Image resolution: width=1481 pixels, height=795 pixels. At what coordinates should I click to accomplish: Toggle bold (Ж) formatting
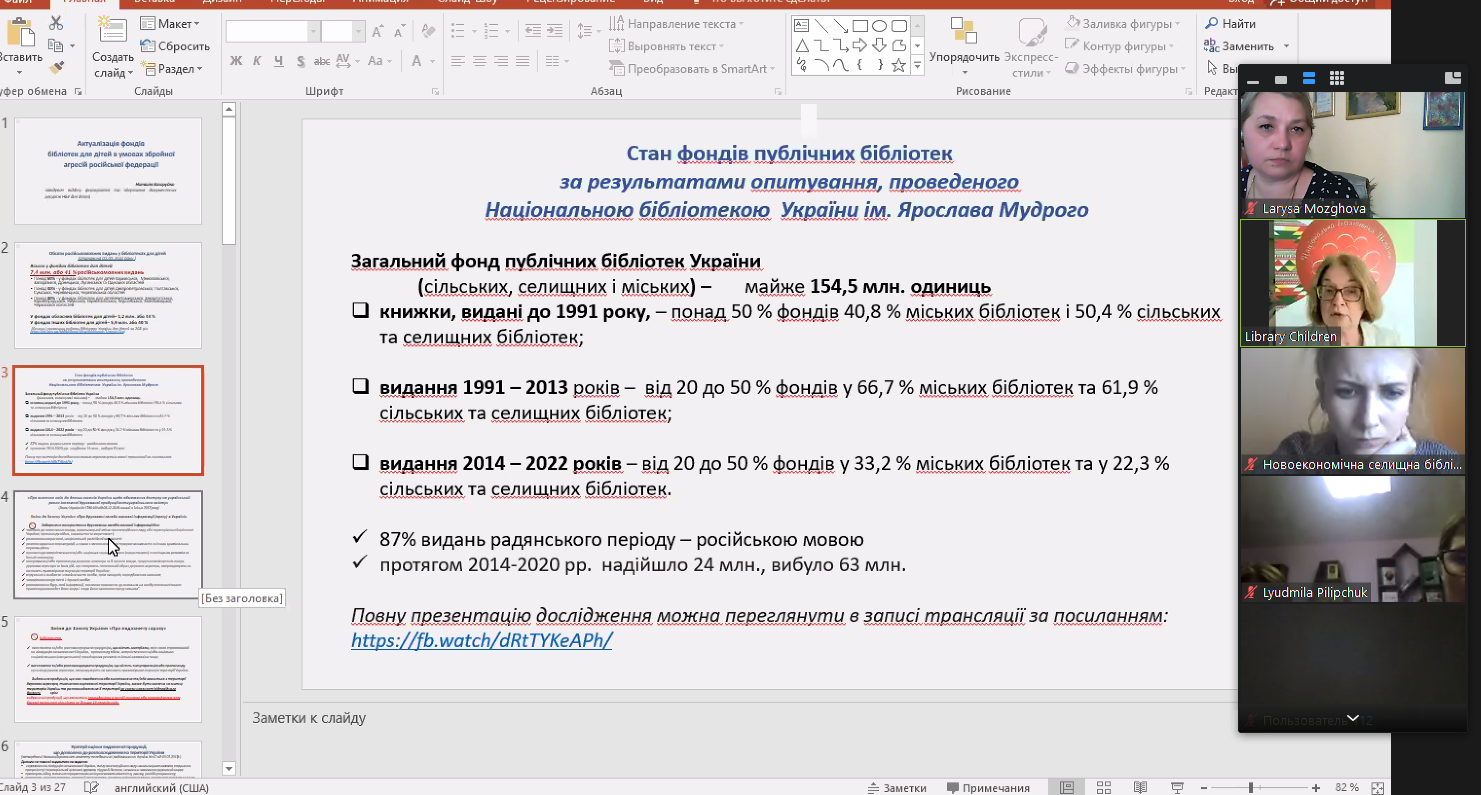[x=236, y=61]
